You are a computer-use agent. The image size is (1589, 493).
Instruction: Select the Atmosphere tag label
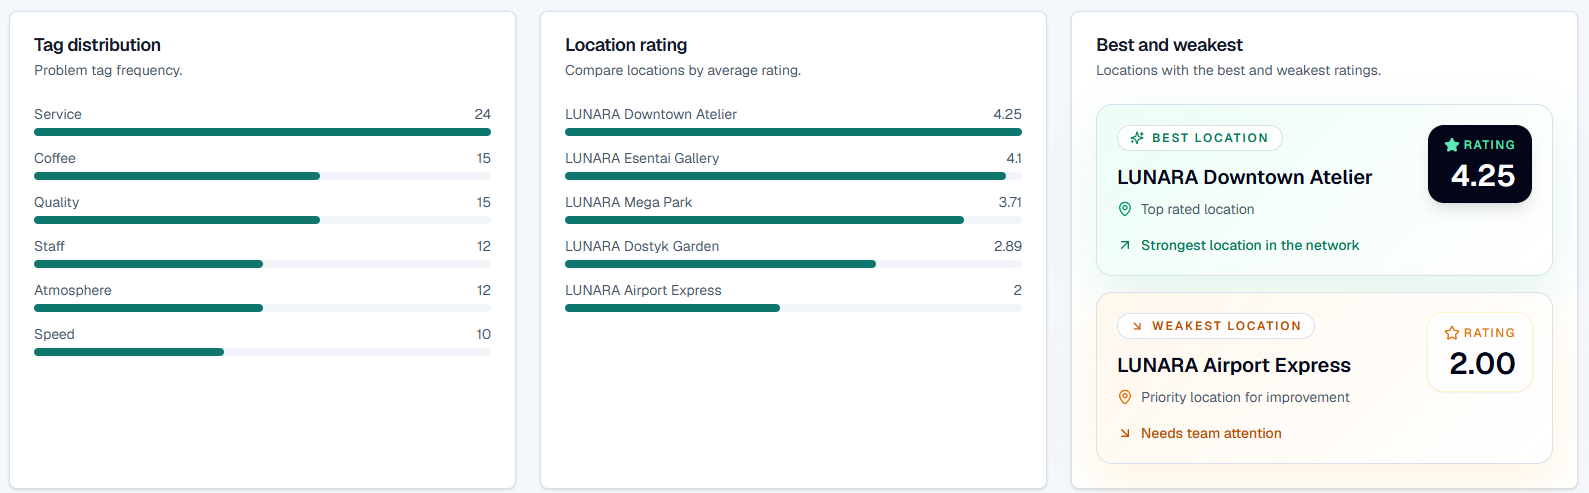tap(73, 290)
